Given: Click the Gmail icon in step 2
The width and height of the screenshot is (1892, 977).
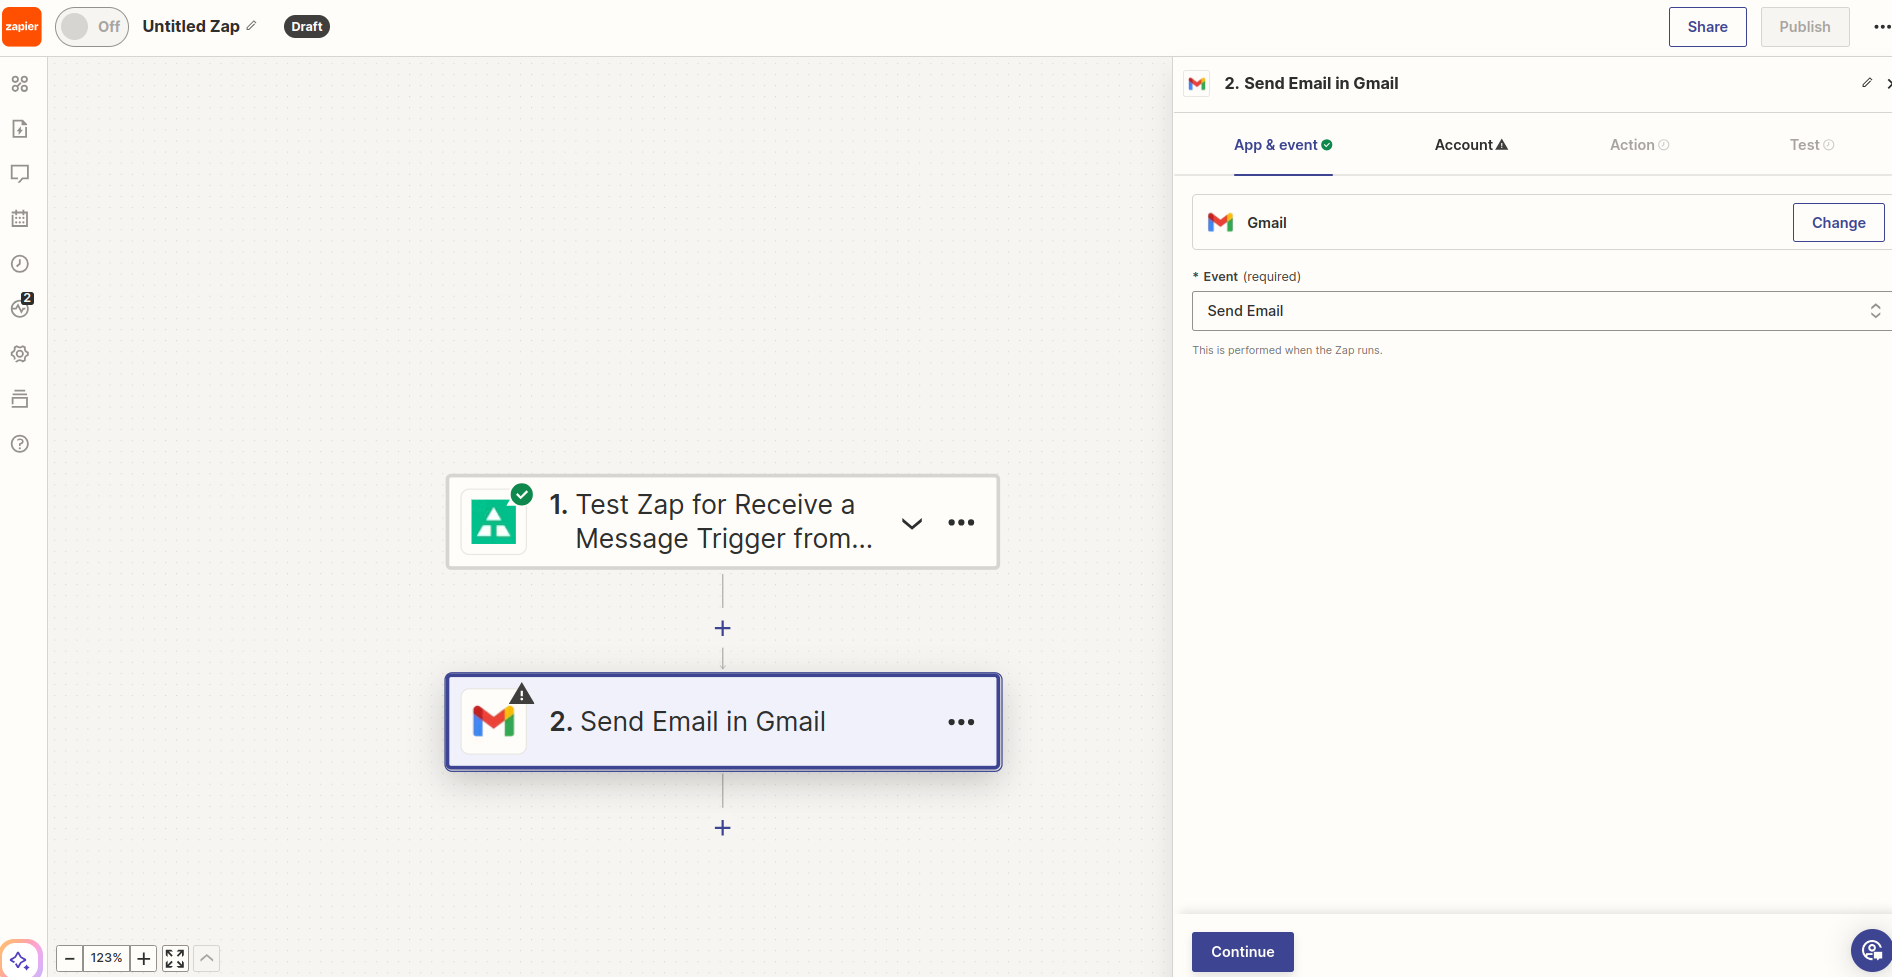Looking at the screenshot, I should point(493,721).
